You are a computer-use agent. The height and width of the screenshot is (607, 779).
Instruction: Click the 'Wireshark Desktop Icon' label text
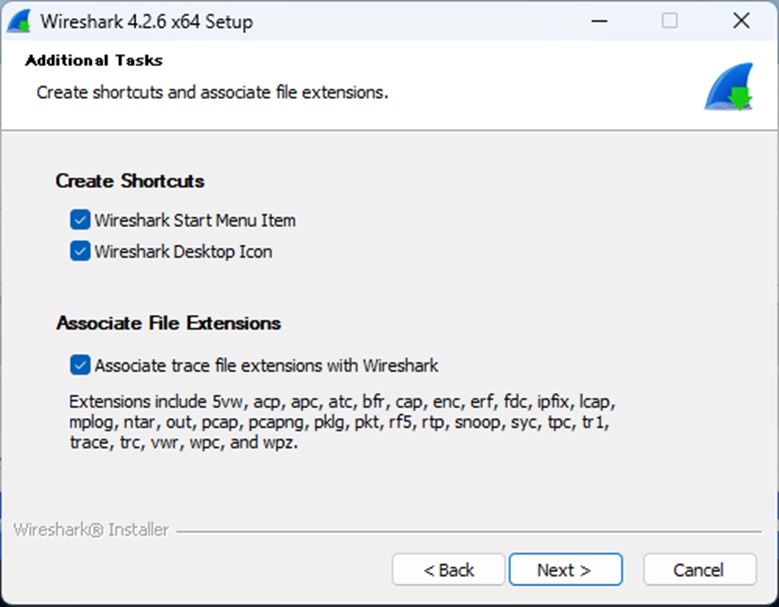[183, 251]
